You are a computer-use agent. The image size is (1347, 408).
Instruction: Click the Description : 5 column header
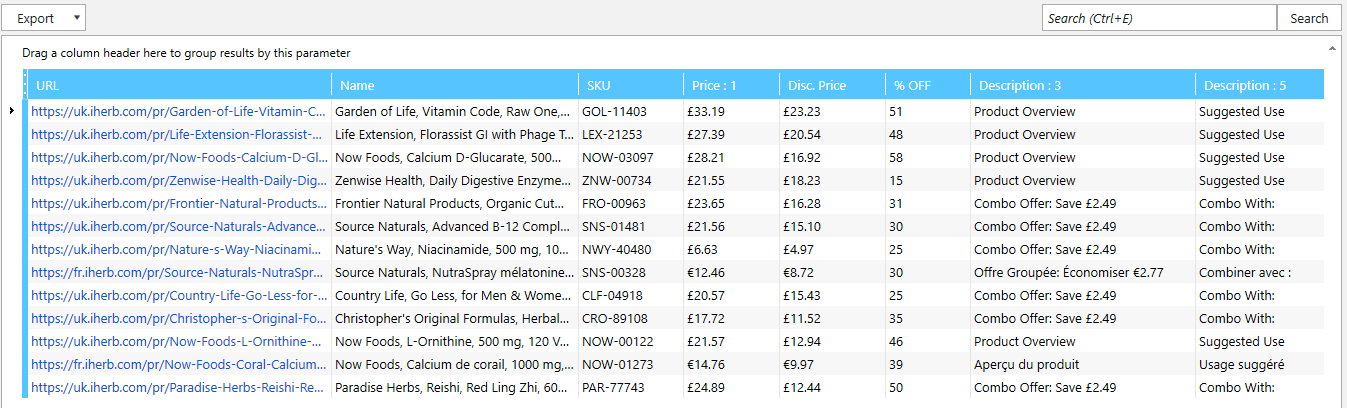(x=1258, y=85)
